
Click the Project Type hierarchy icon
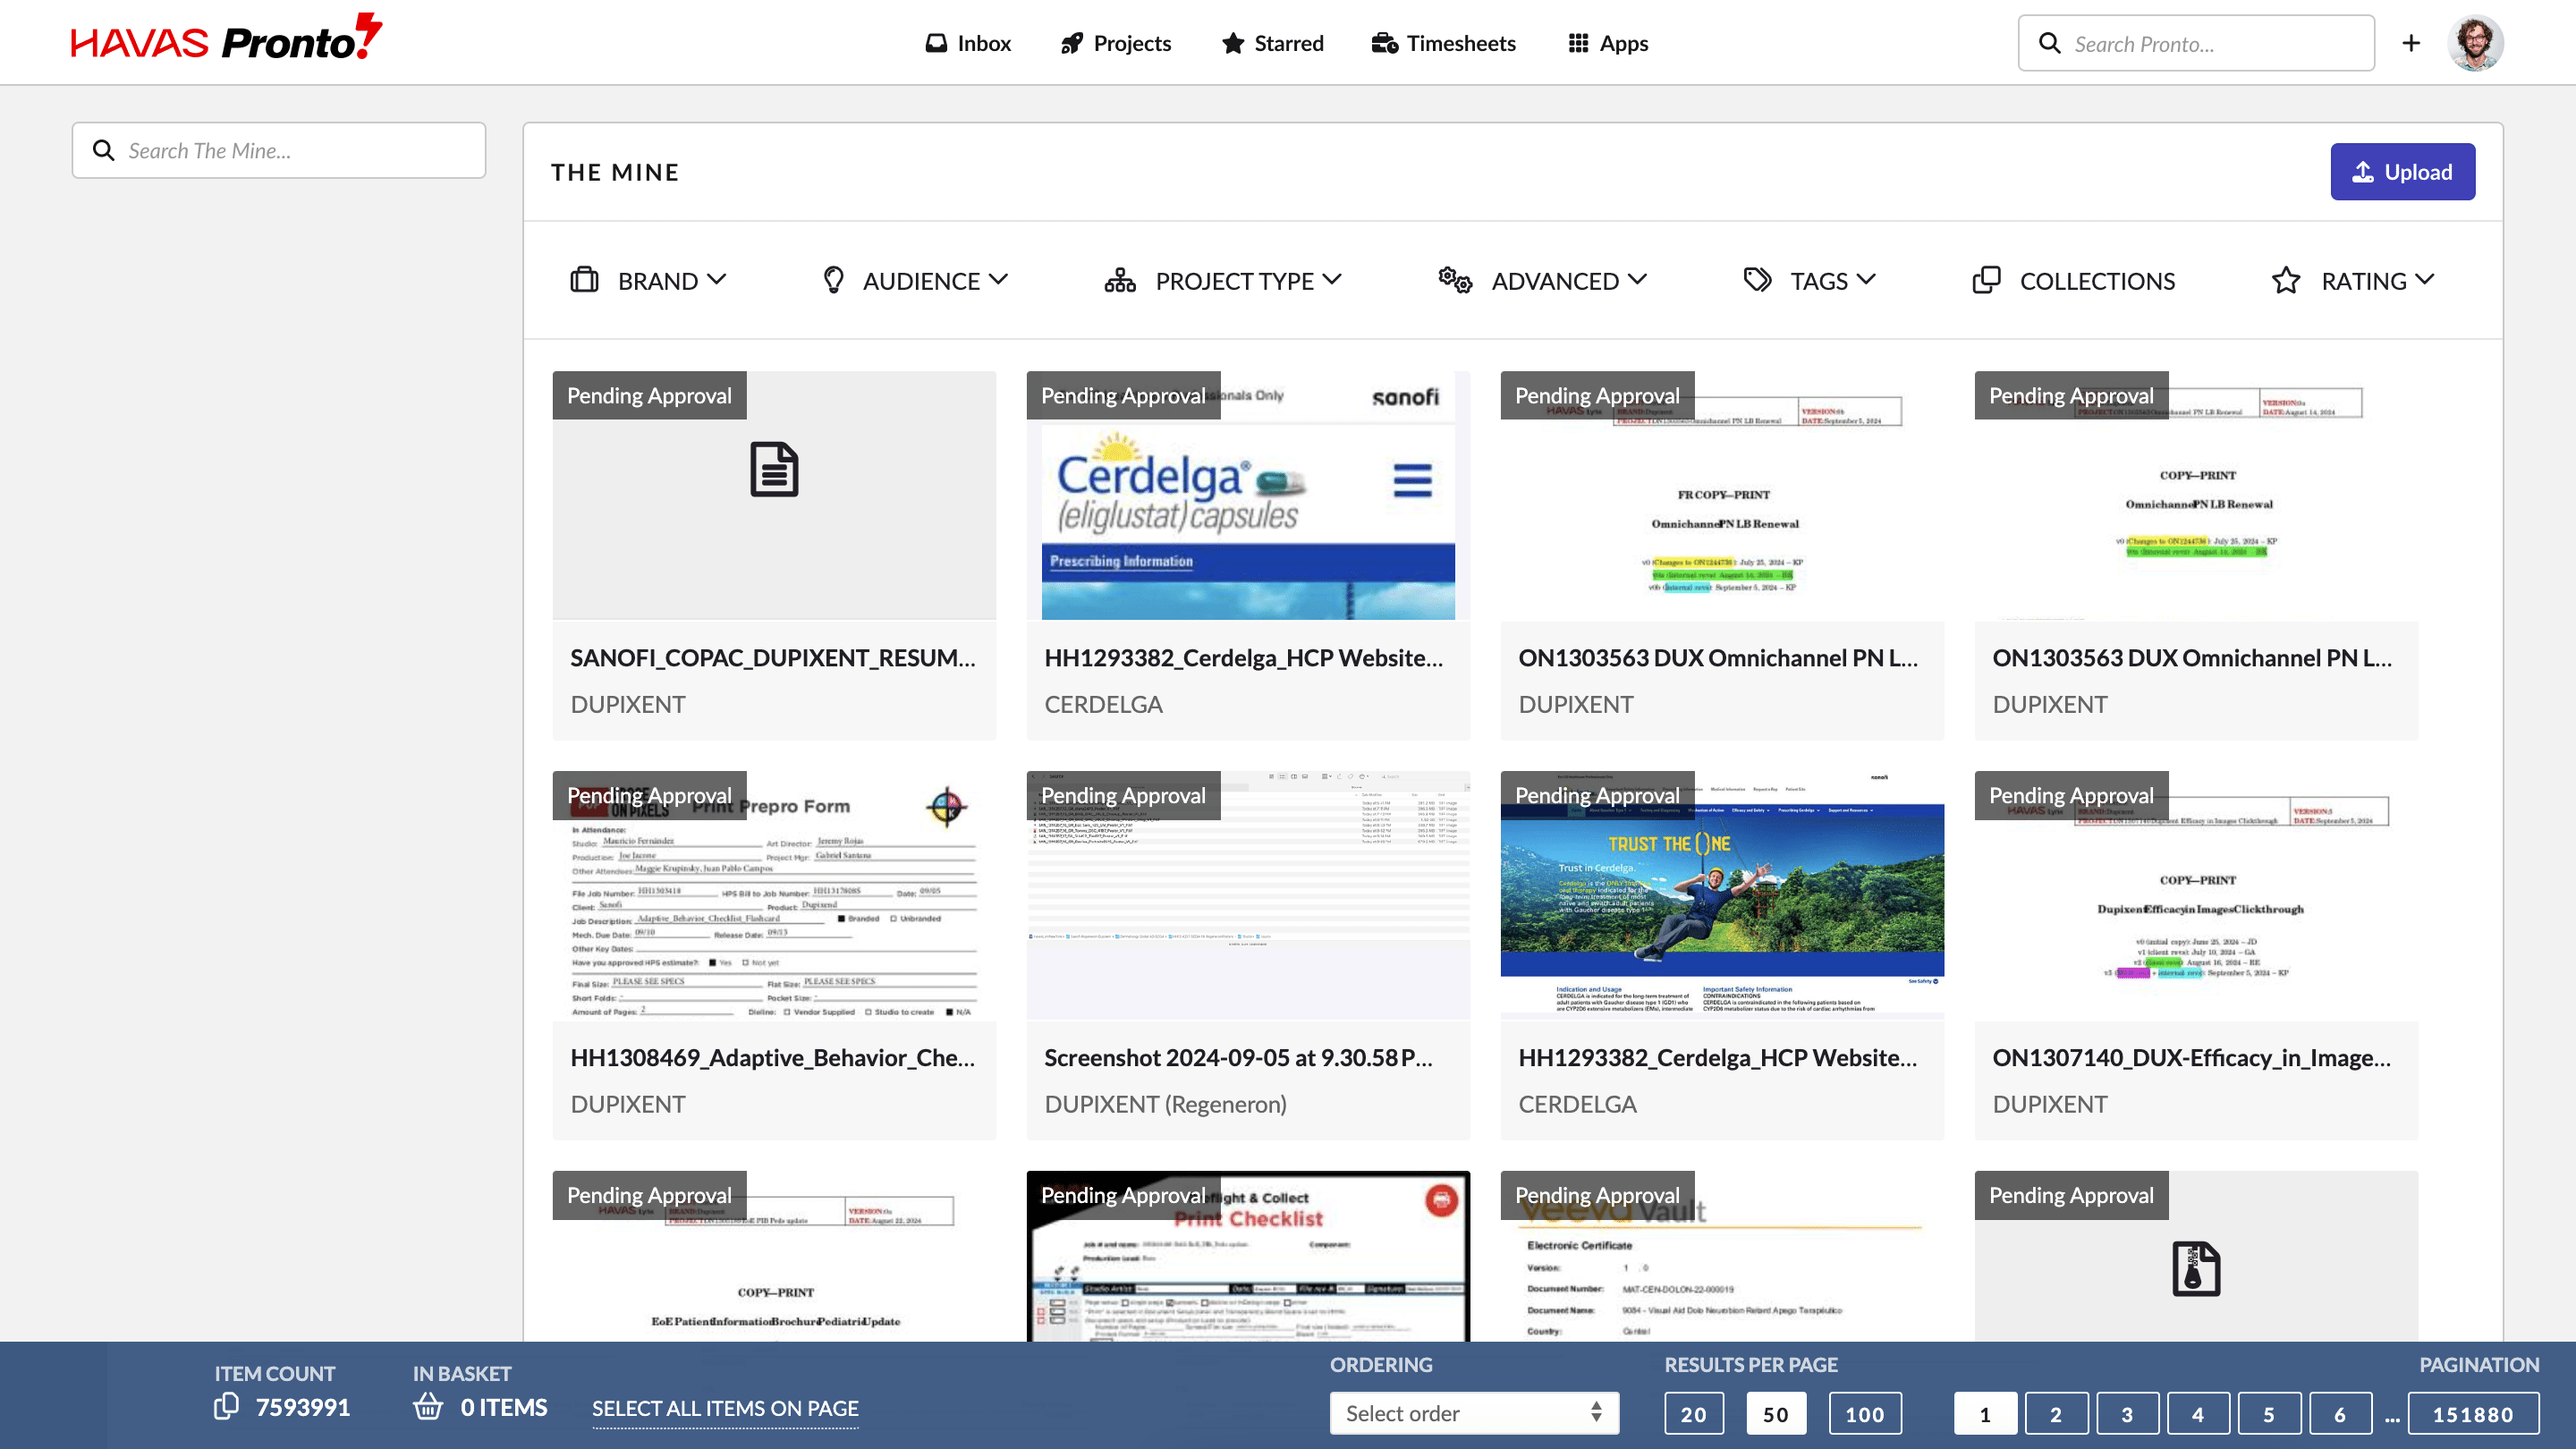pyautogui.click(x=1120, y=280)
